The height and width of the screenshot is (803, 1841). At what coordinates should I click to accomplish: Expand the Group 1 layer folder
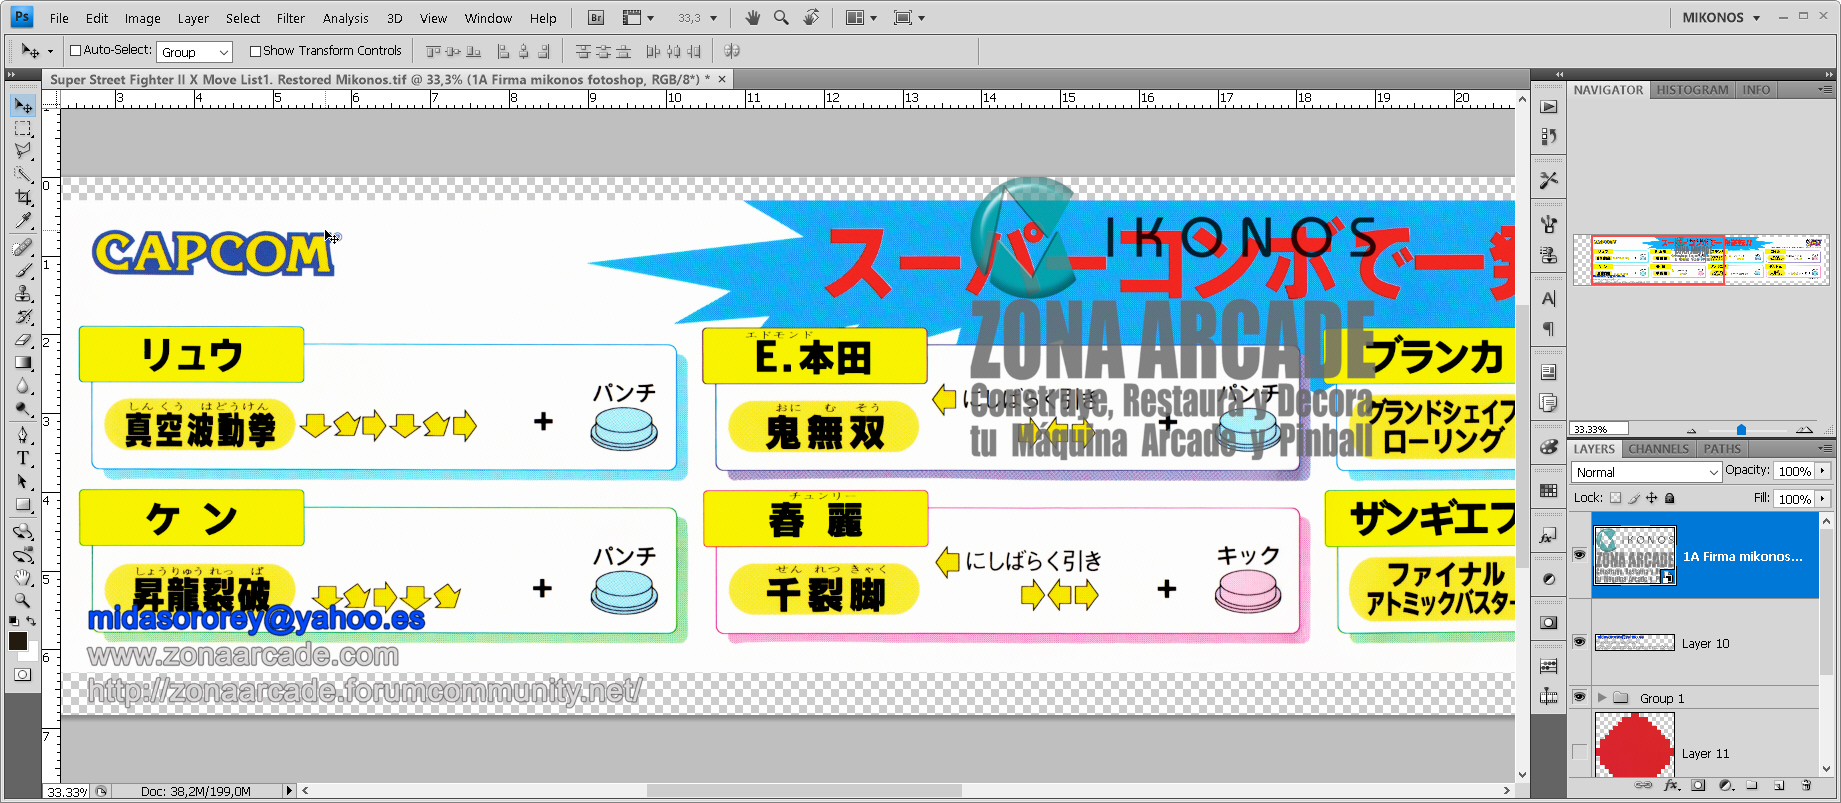1601,698
